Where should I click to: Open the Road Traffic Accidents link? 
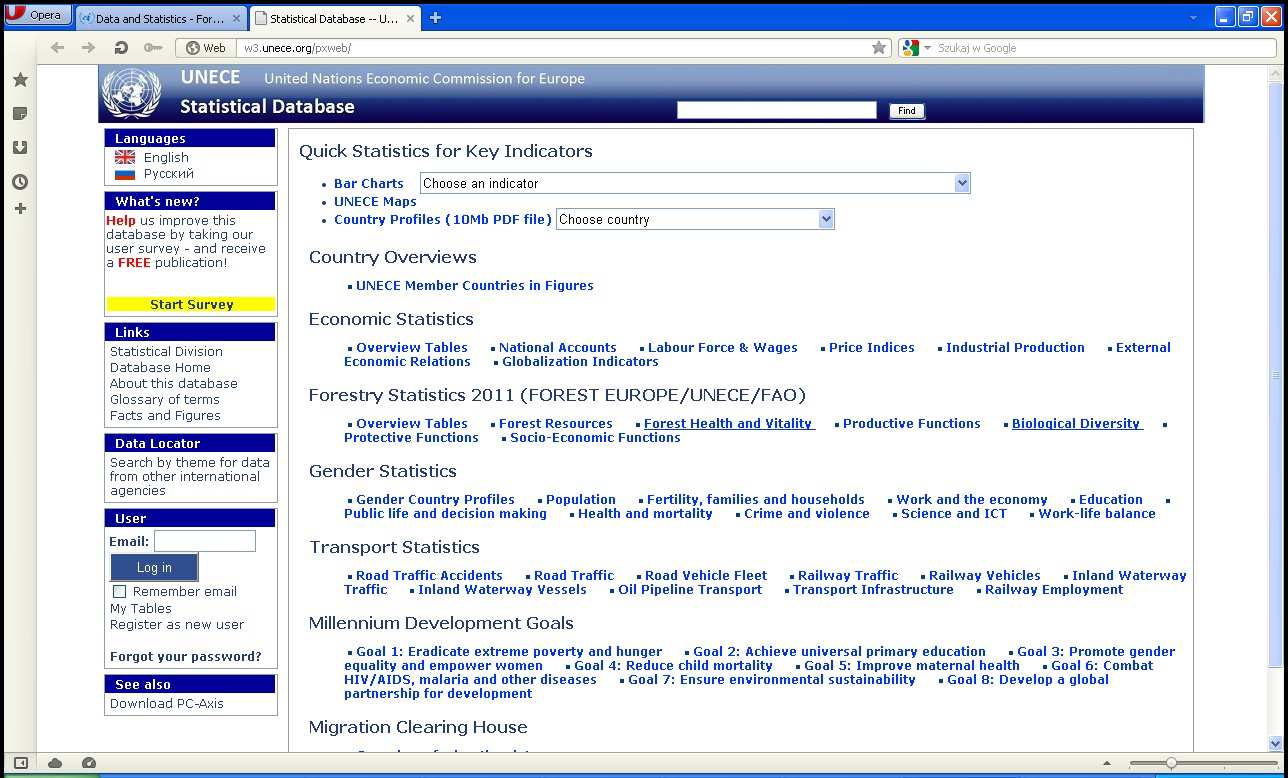click(429, 575)
